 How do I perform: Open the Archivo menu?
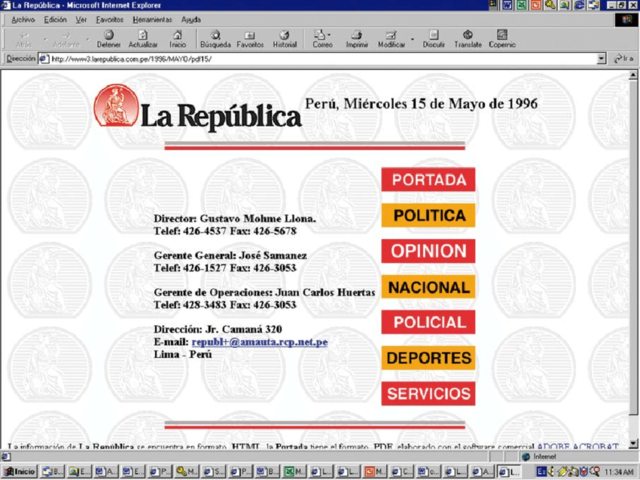[x=23, y=20]
